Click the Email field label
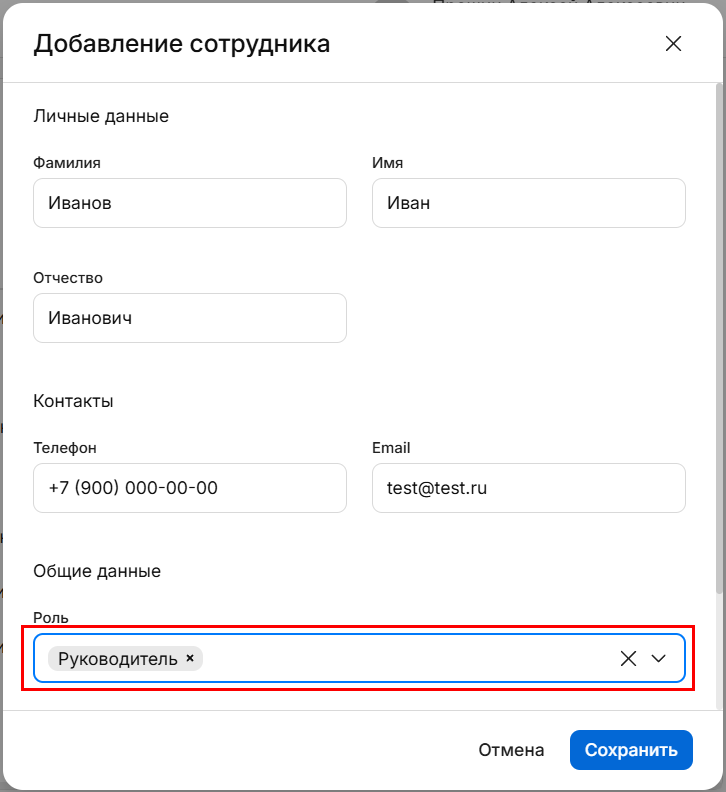Viewport: 726px width, 792px height. click(x=391, y=448)
